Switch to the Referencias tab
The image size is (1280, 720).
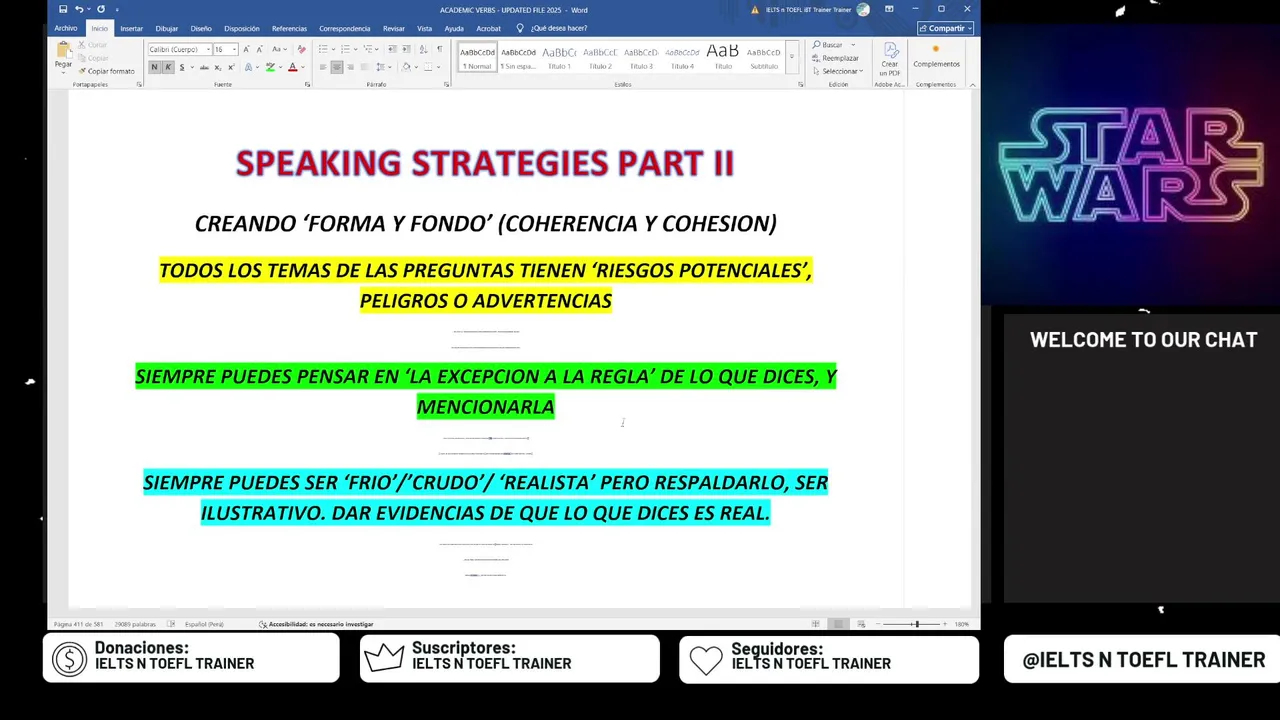tap(290, 28)
